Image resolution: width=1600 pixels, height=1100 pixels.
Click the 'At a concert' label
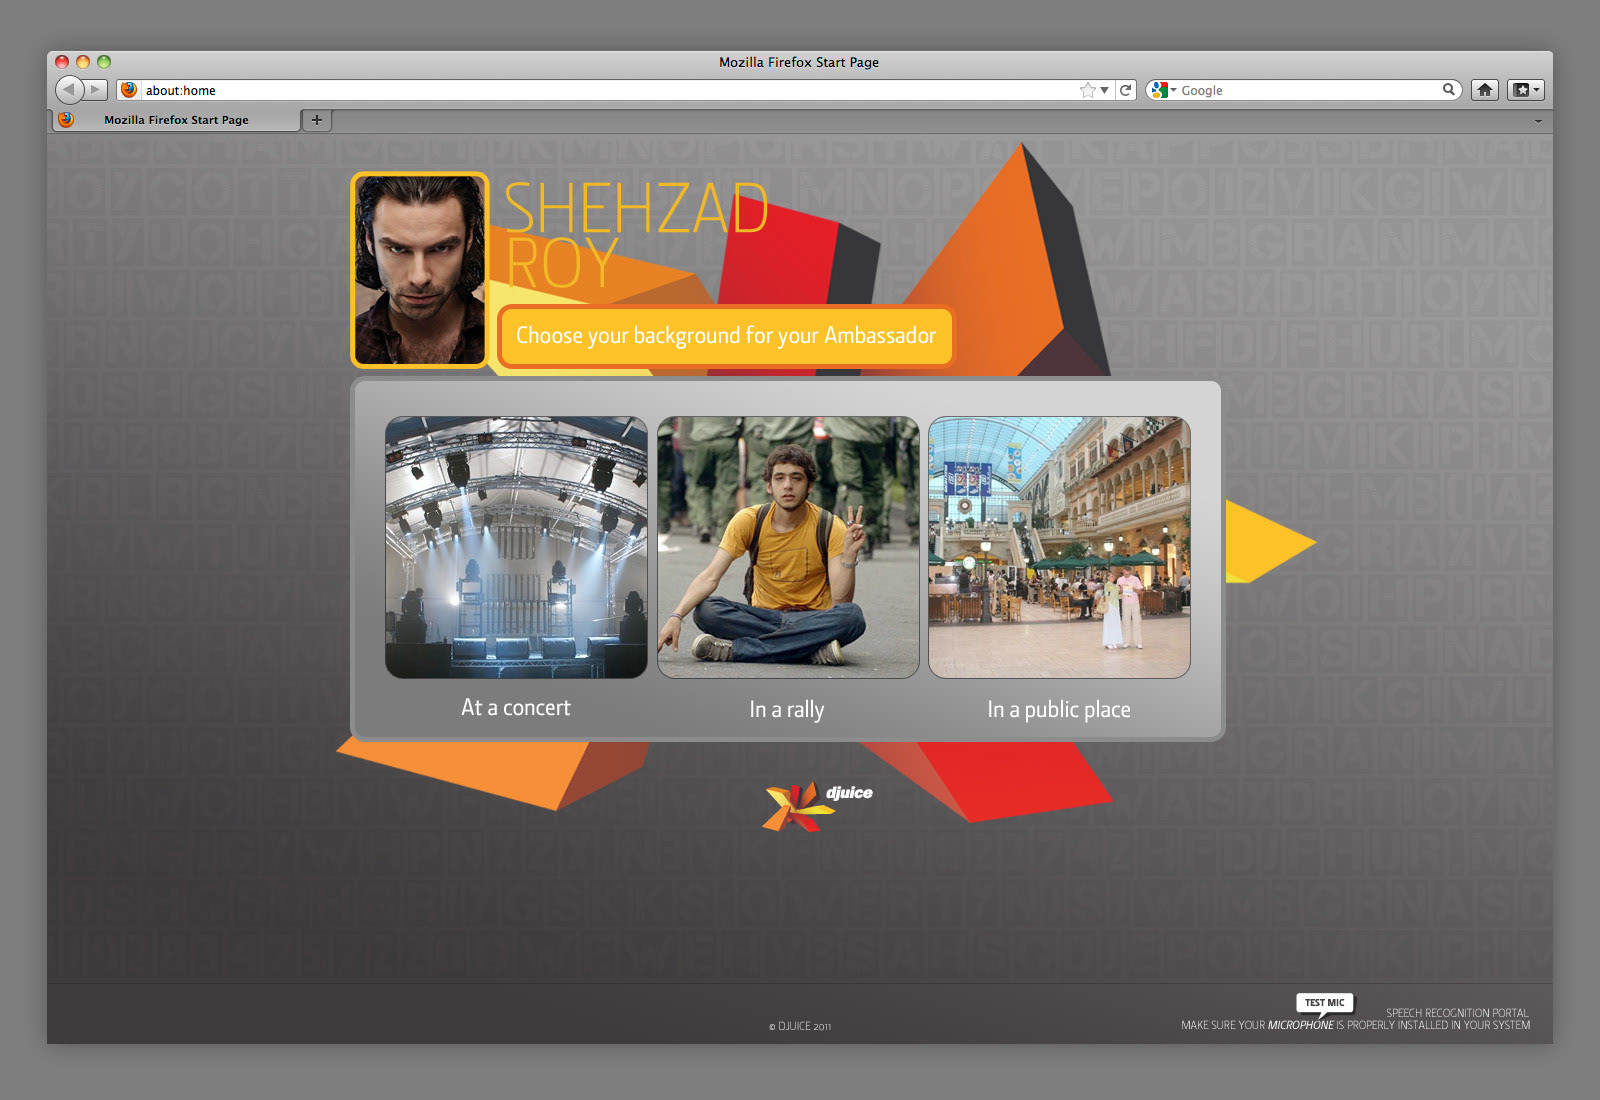(516, 708)
